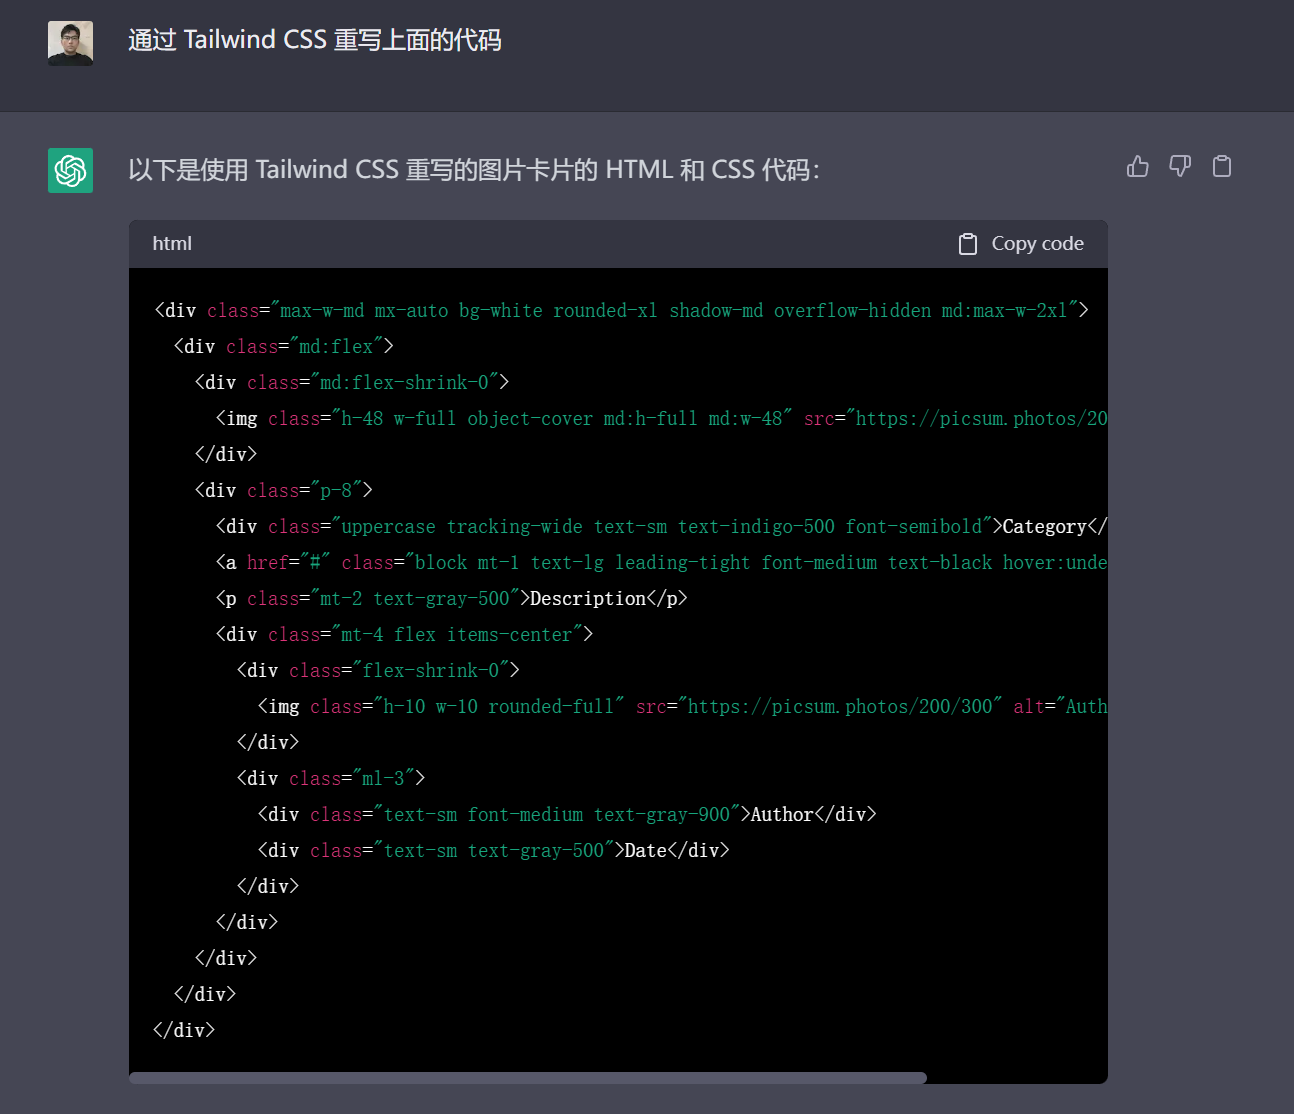The image size is (1294, 1114).
Task: Click the clipboard icon in the code header
Action: [x=967, y=244]
